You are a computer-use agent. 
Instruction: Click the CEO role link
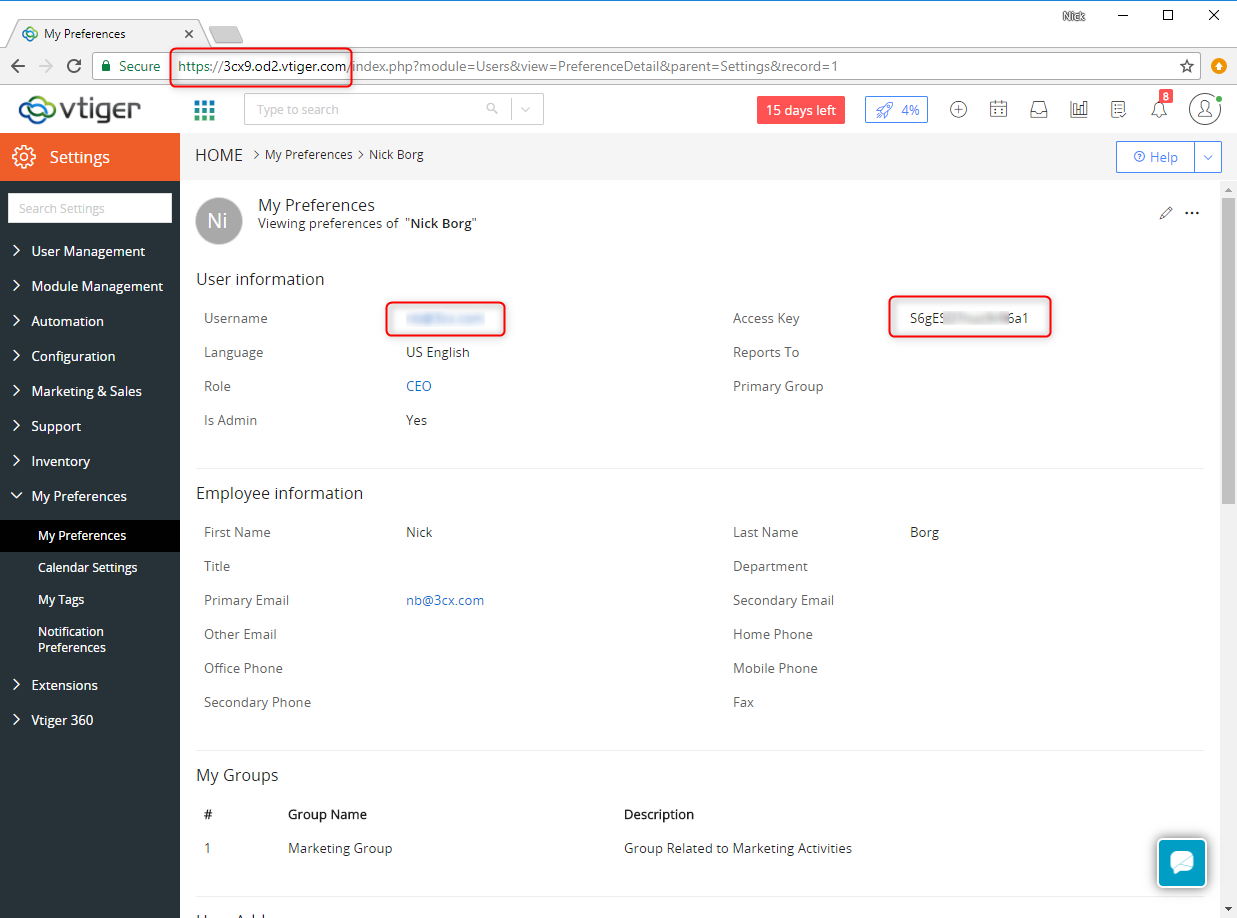(x=419, y=386)
